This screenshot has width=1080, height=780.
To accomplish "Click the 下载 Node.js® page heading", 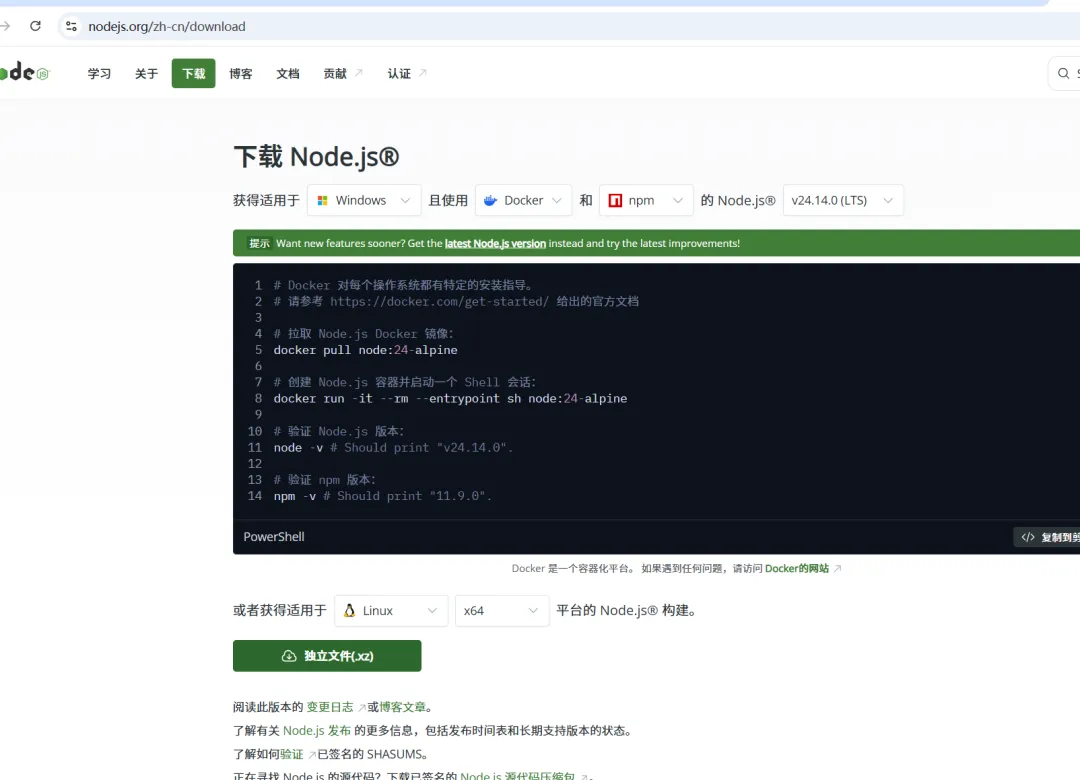I will click(316, 156).
